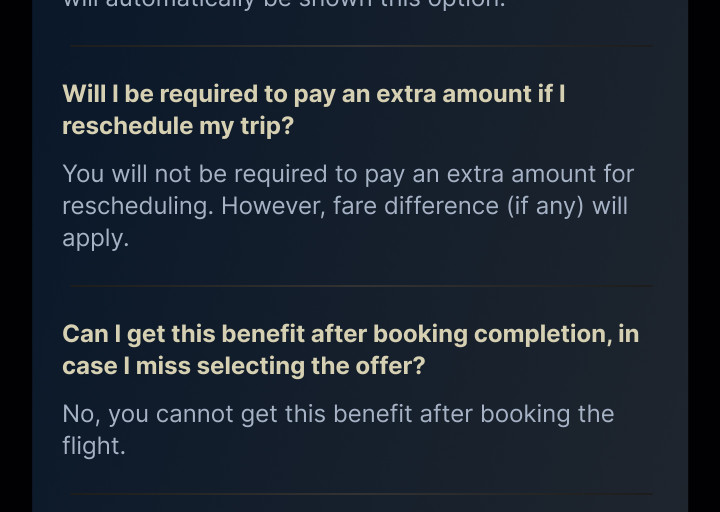Screen dimensions: 720x512
Task: Select the answer starting 'No, you cannot get'
Action: (x=338, y=430)
